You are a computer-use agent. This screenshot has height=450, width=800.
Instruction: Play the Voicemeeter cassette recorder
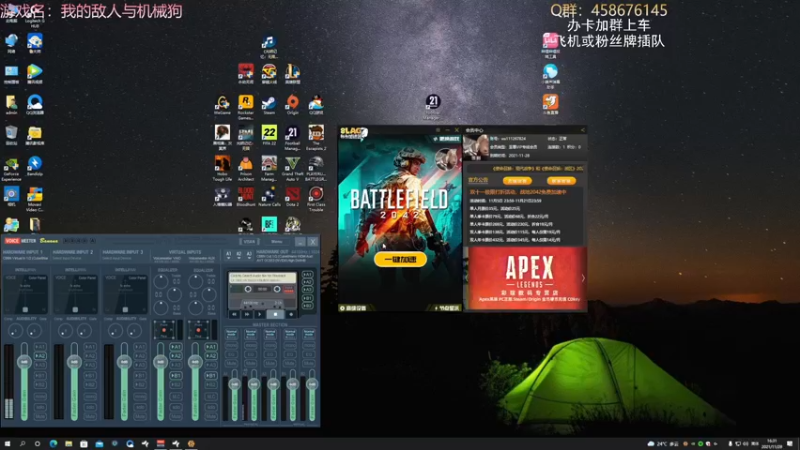coord(259,314)
